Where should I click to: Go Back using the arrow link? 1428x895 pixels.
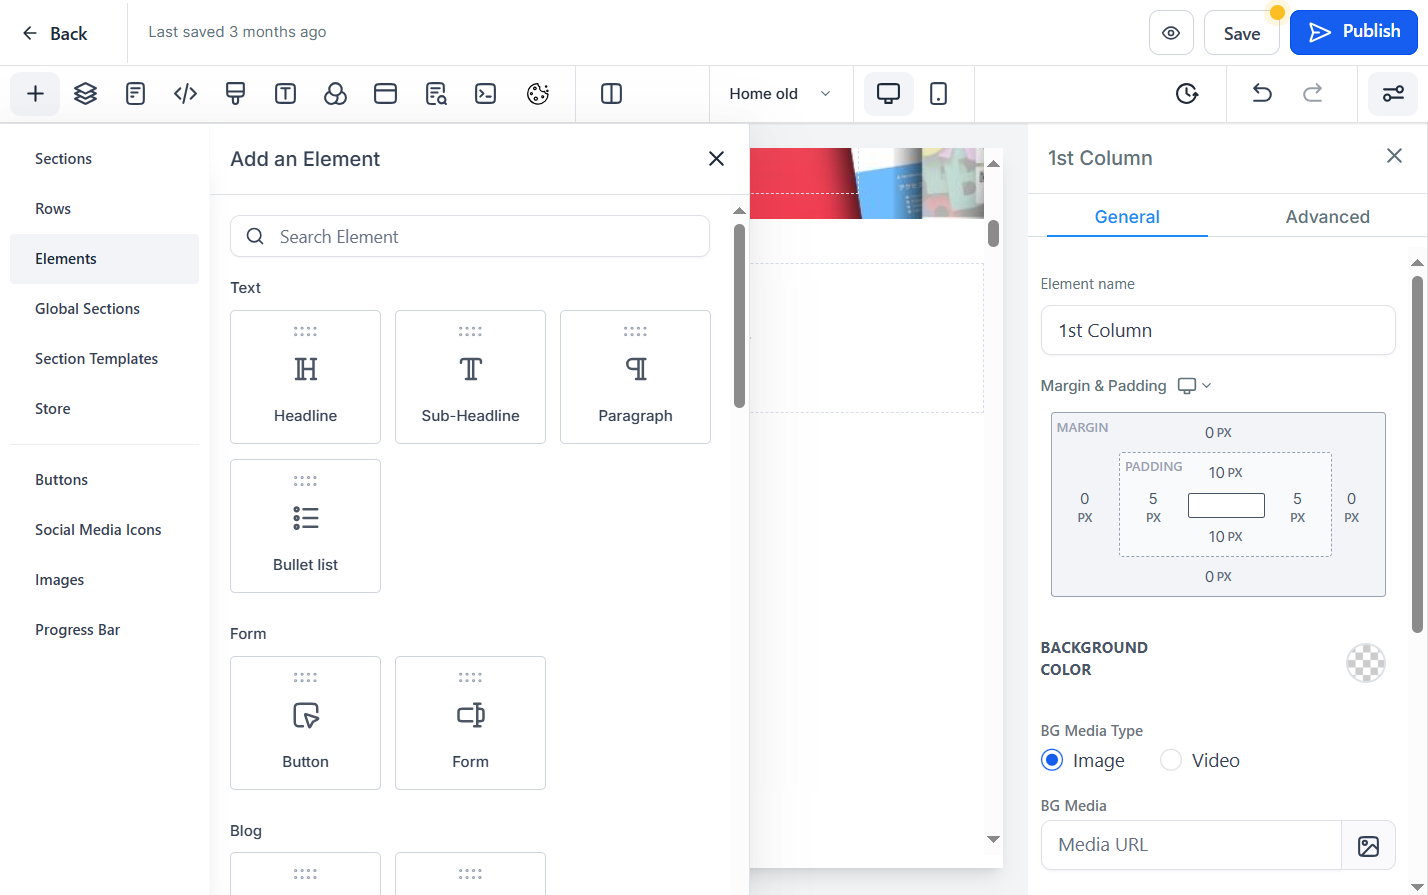click(x=55, y=33)
